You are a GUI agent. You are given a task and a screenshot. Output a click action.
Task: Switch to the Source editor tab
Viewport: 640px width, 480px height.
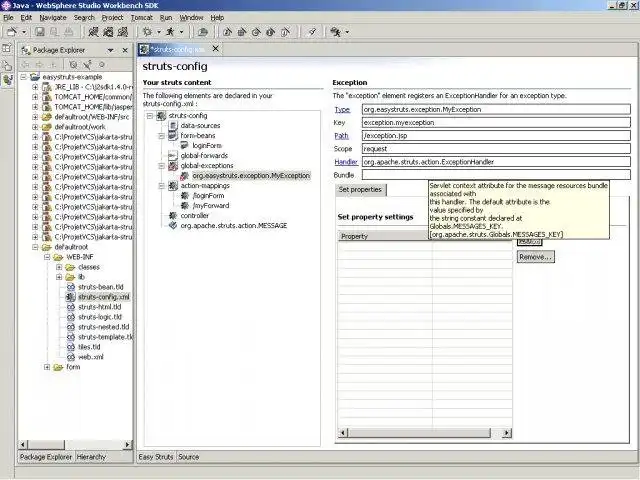coord(189,457)
